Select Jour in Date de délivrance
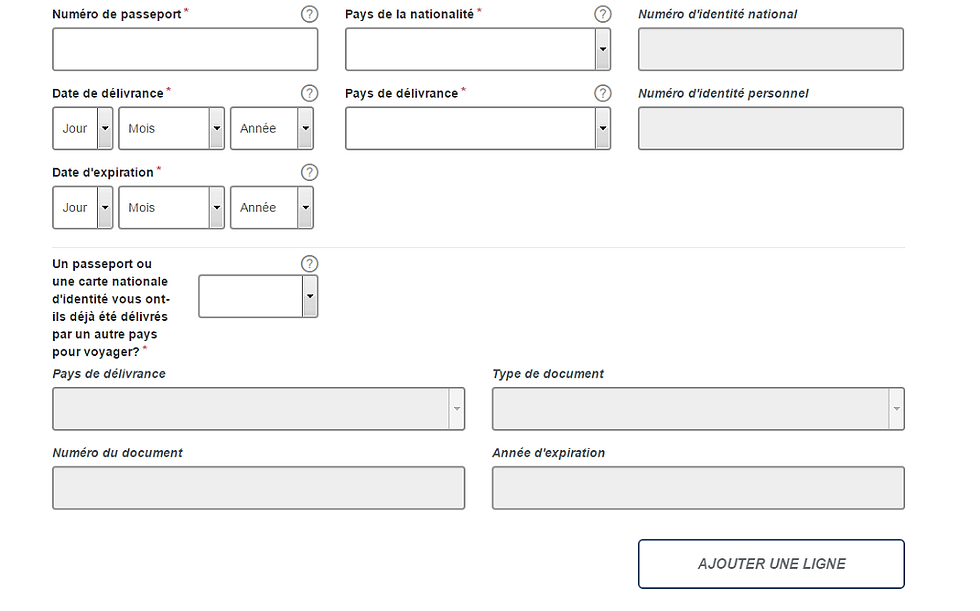The height and width of the screenshot is (611, 980). coord(82,129)
